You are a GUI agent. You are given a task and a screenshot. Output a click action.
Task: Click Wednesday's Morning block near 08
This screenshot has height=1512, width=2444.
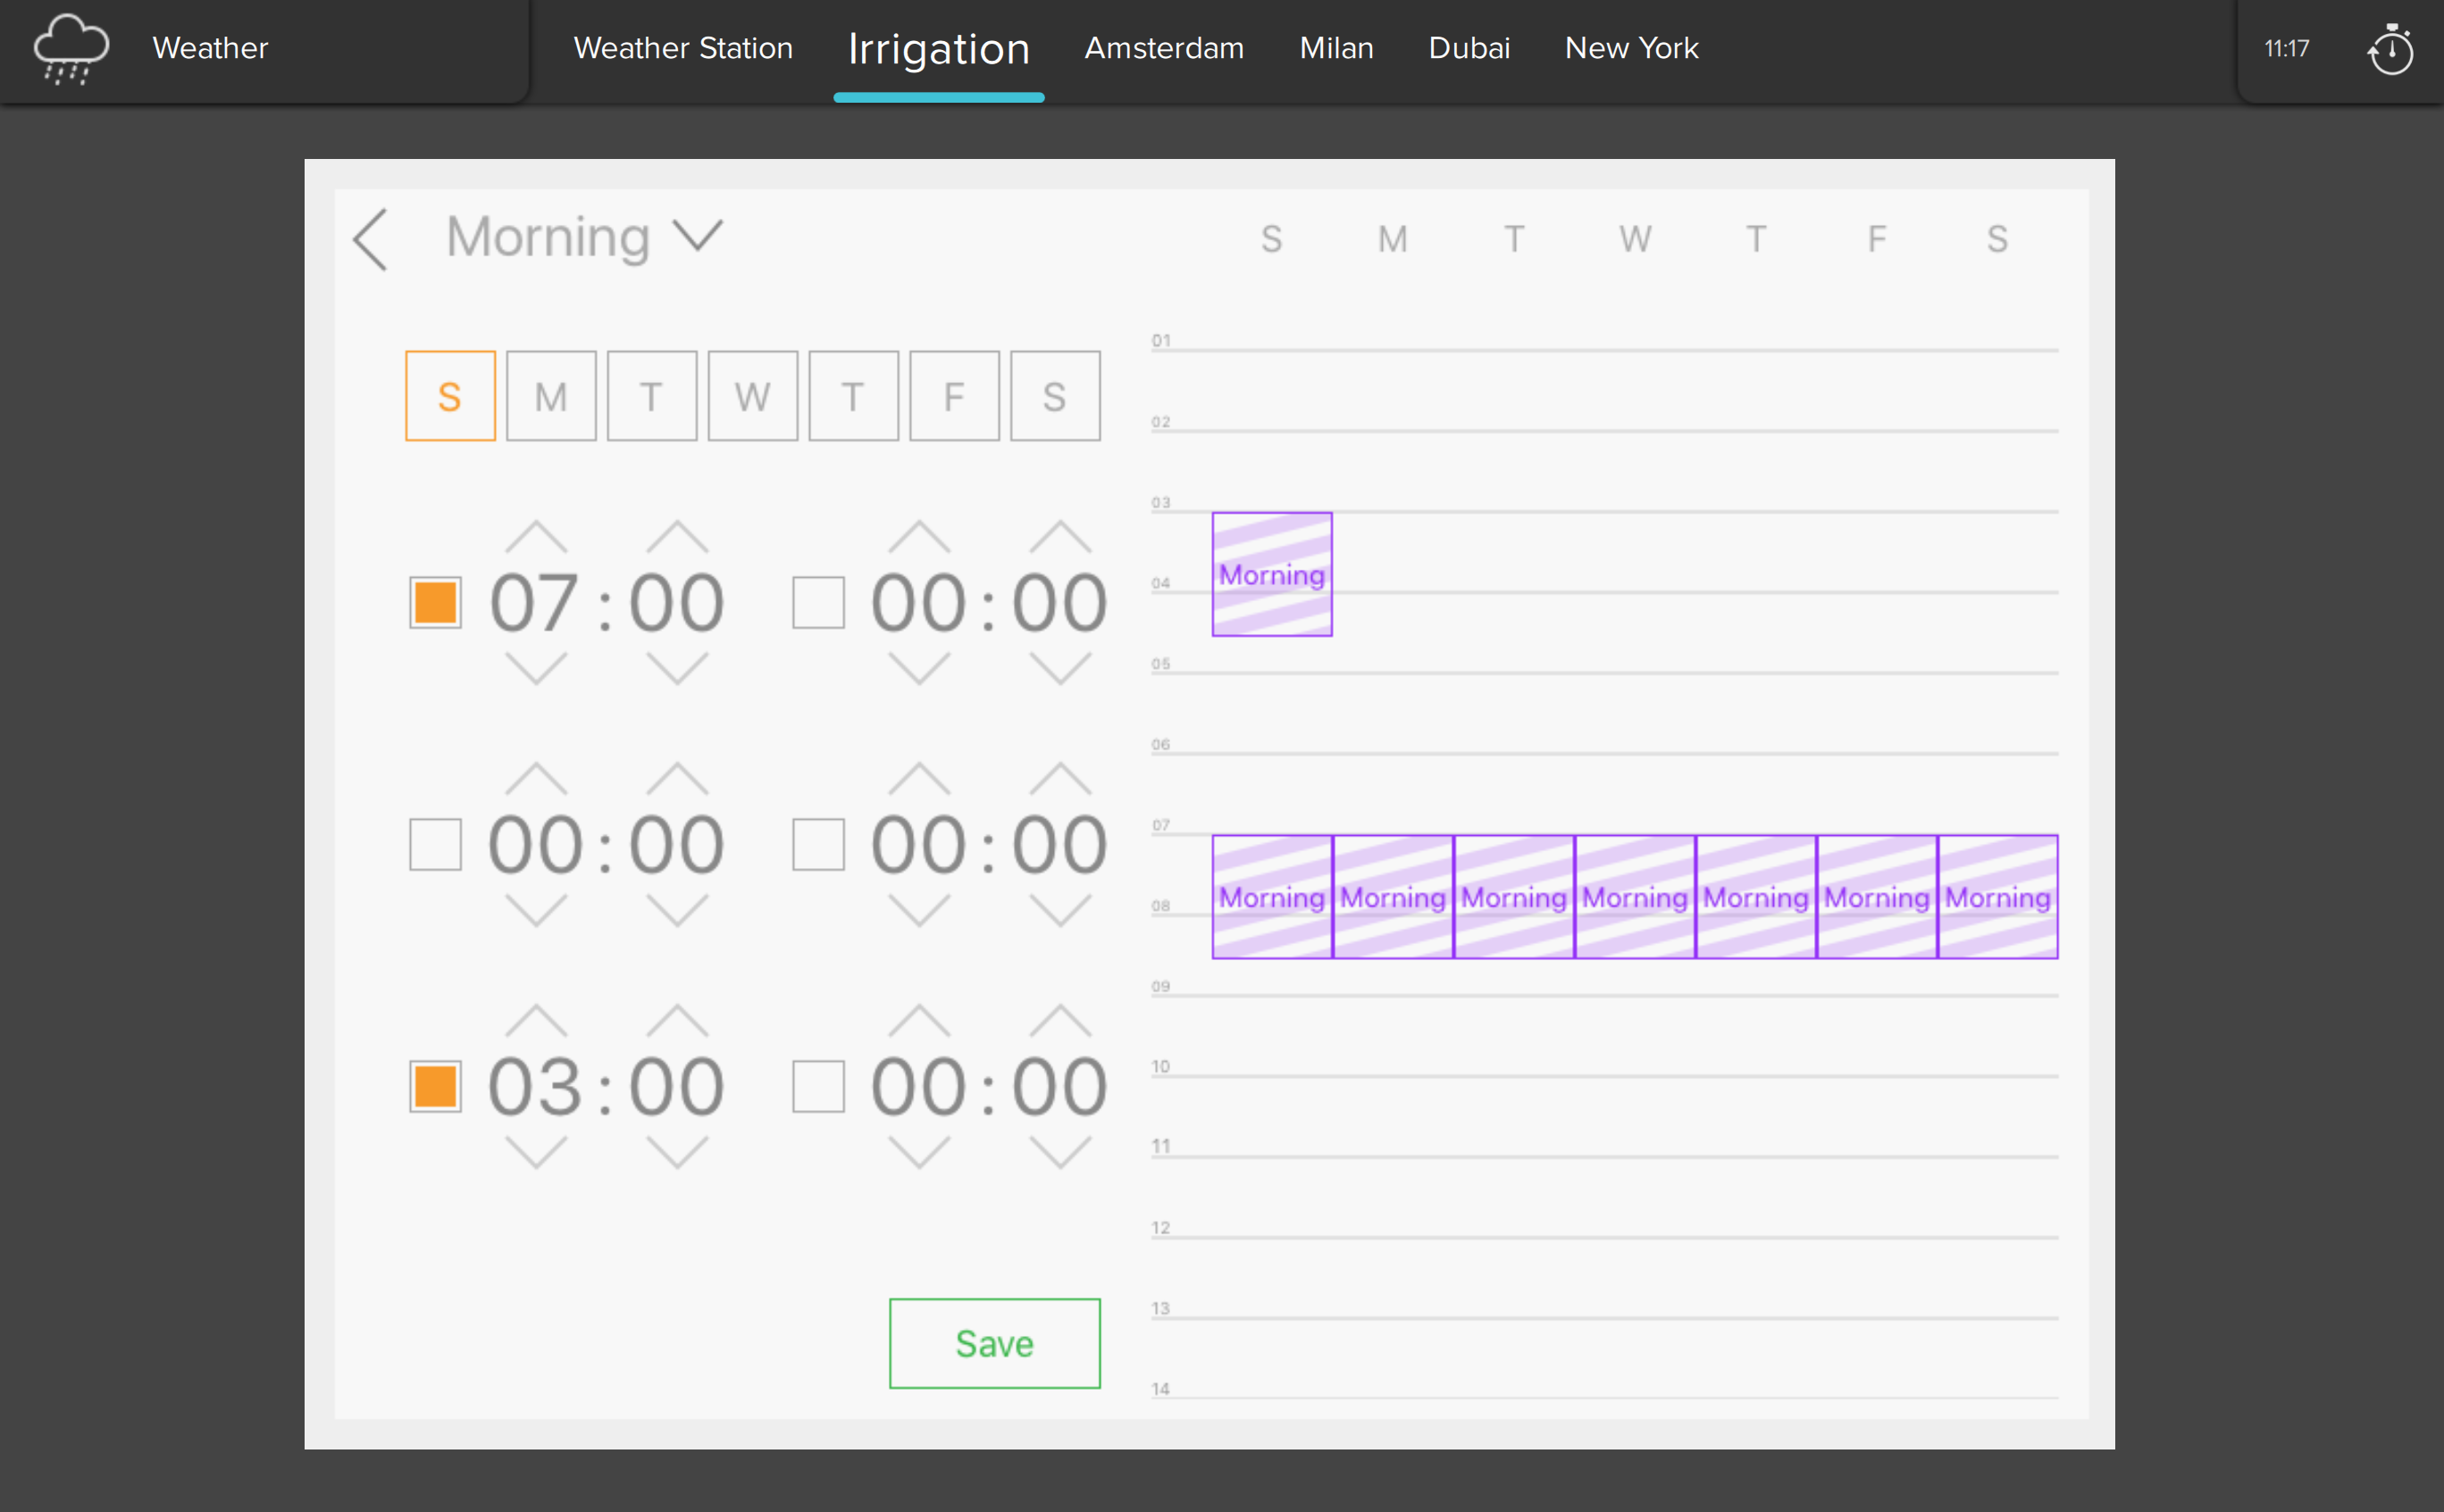pyautogui.click(x=1634, y=897)
